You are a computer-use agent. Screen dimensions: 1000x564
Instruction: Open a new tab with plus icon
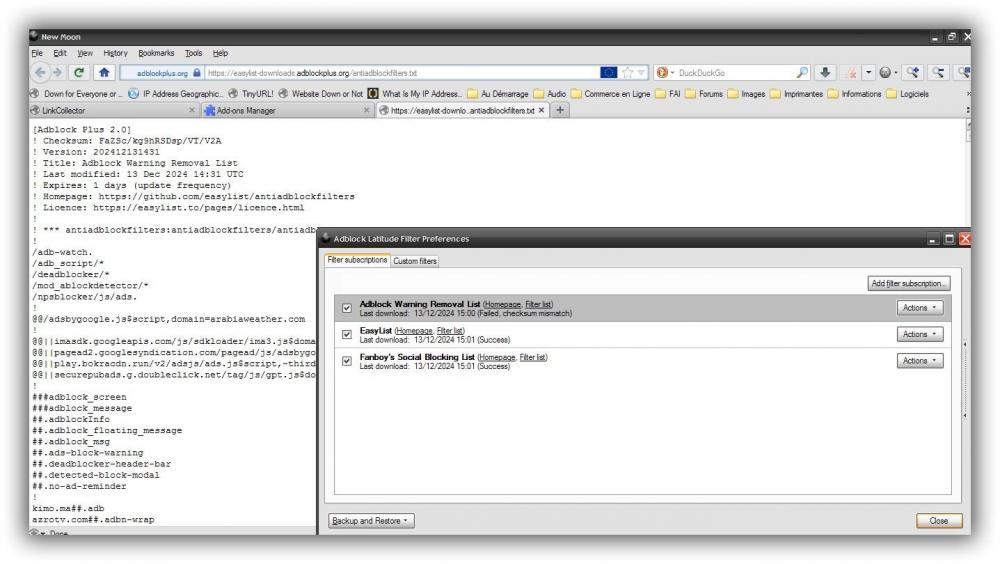coord(561,110)
